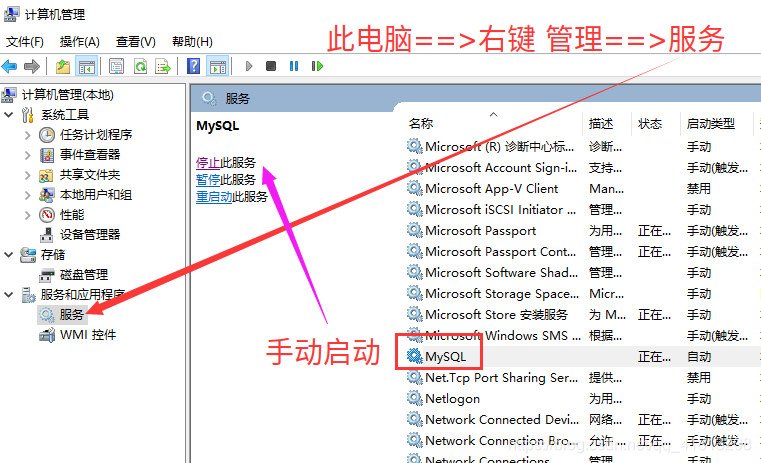Select Microsoft iSCSI Initiator service
This screenshot has height=463, width=761.
pos(582,210)
